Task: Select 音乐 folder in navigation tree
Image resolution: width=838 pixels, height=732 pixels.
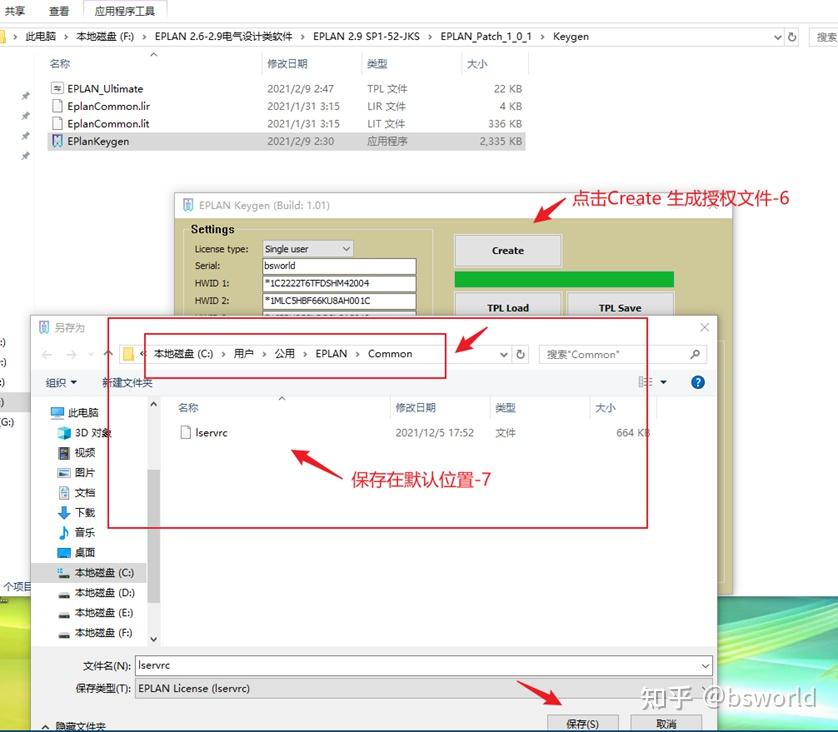Action: (76, 532)
